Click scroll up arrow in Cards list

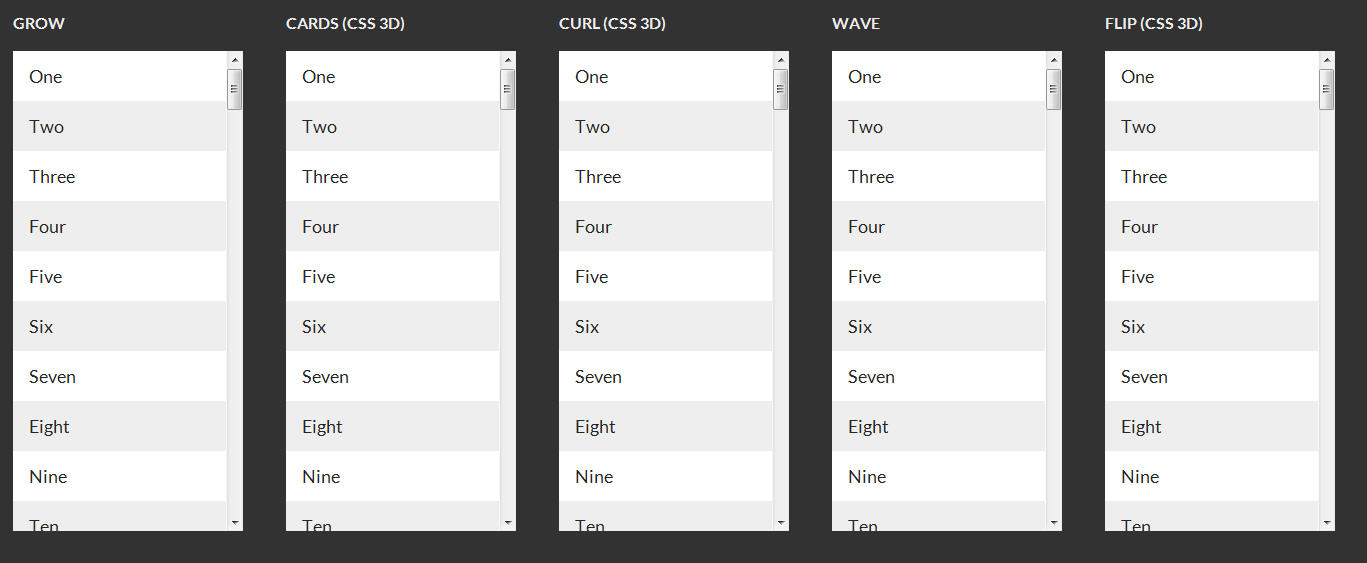coord(508,59)
